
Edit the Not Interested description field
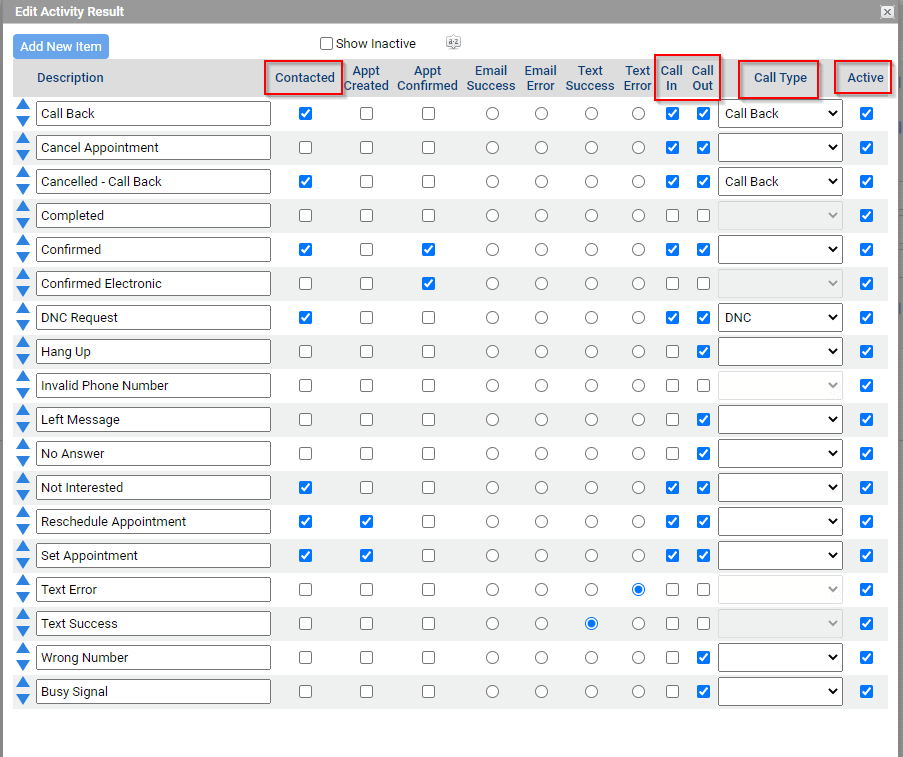(153, 487)
